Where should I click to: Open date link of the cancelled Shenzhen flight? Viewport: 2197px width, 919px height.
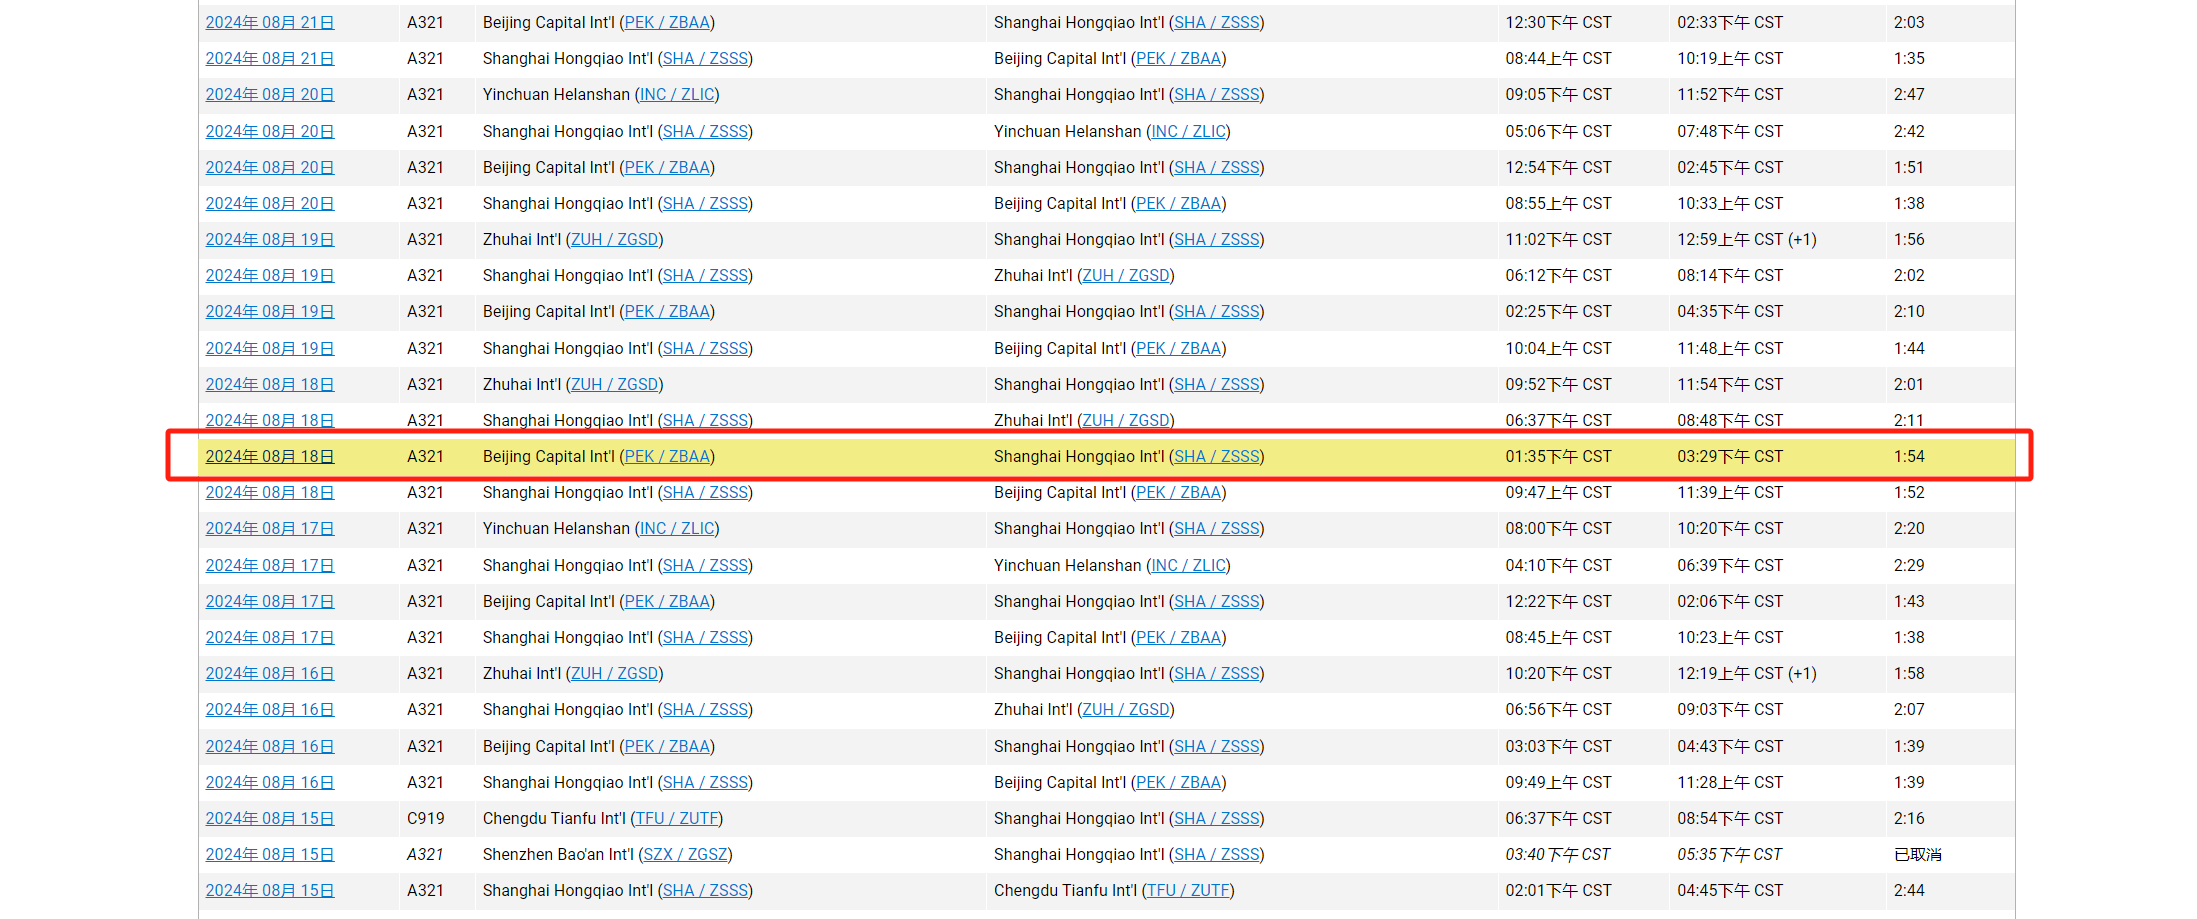point(269,855)
